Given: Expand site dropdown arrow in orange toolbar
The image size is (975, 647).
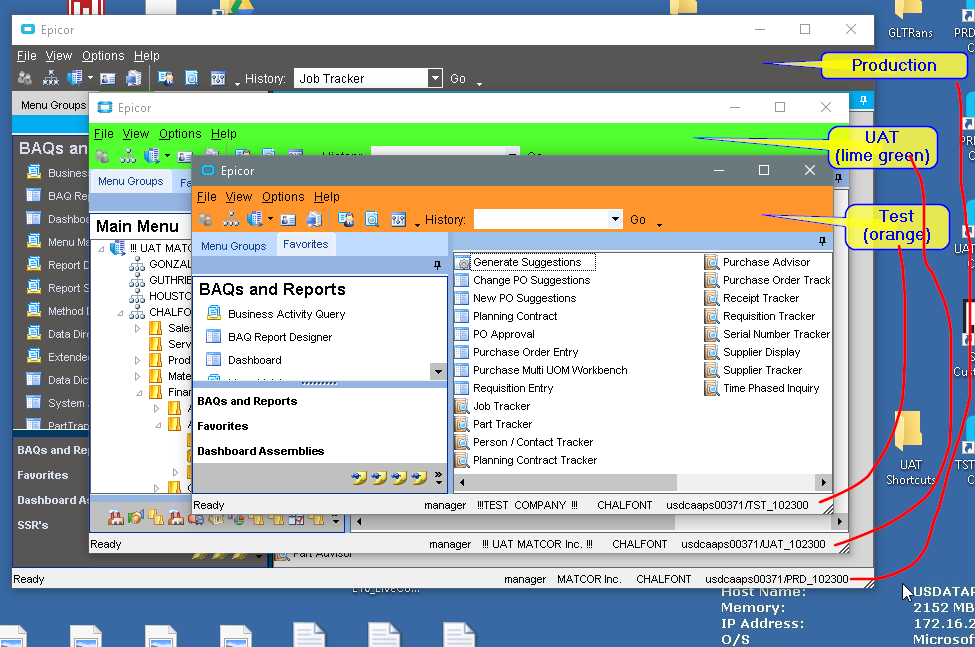Looking at the screenshot, I should coord(270,219).
